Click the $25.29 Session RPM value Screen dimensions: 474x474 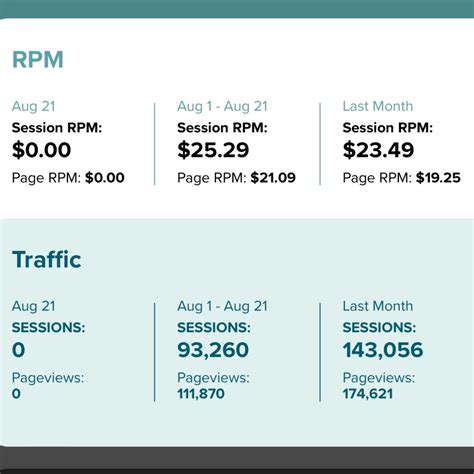tap(213, 150)
